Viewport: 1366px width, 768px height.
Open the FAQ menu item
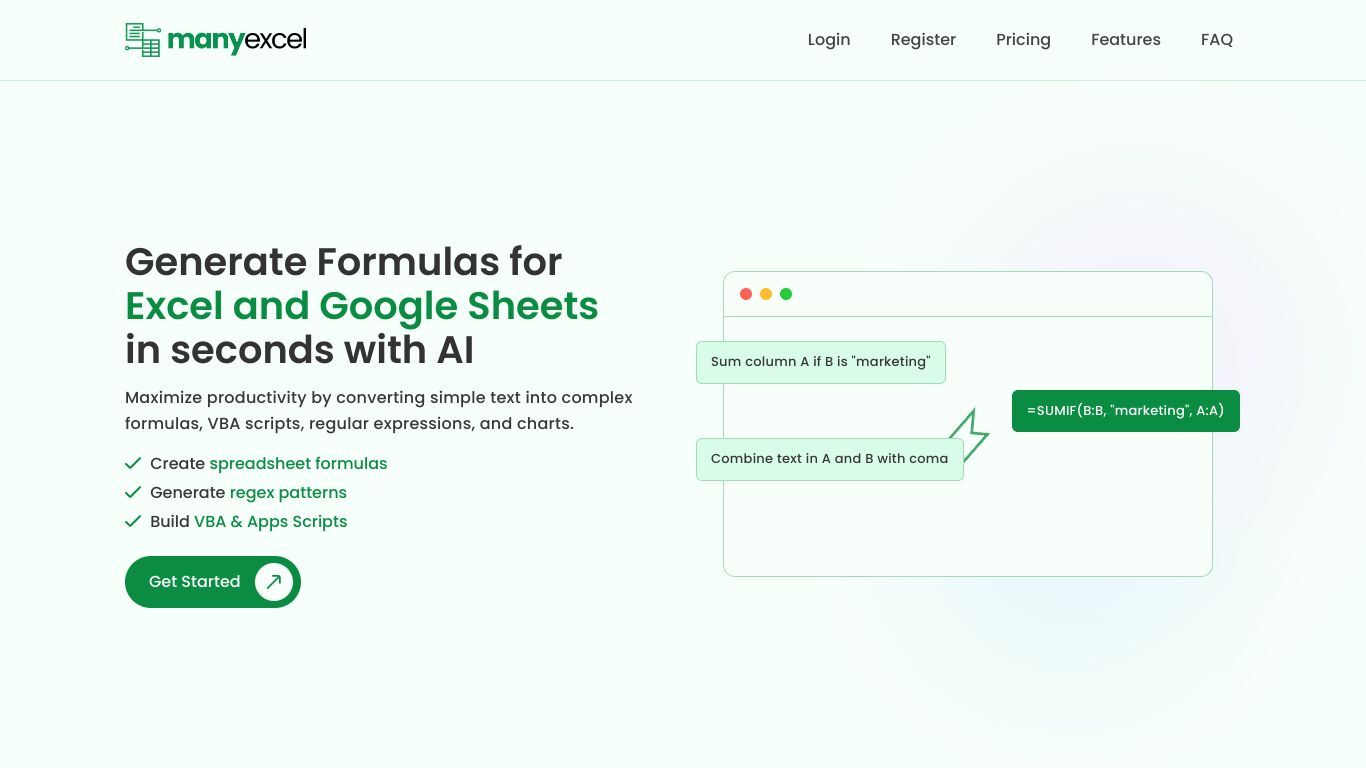1217,40
